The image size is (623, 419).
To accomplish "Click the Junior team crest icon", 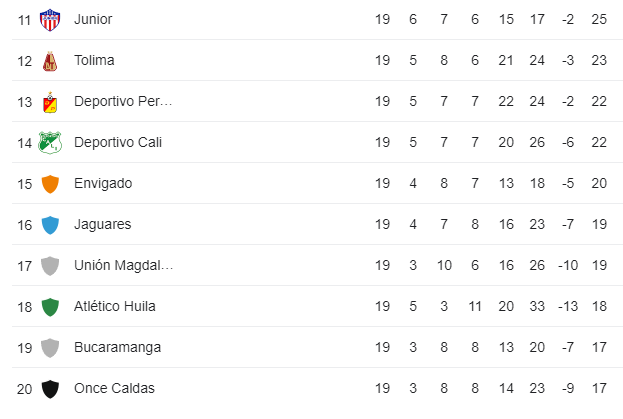I will 50,20.
